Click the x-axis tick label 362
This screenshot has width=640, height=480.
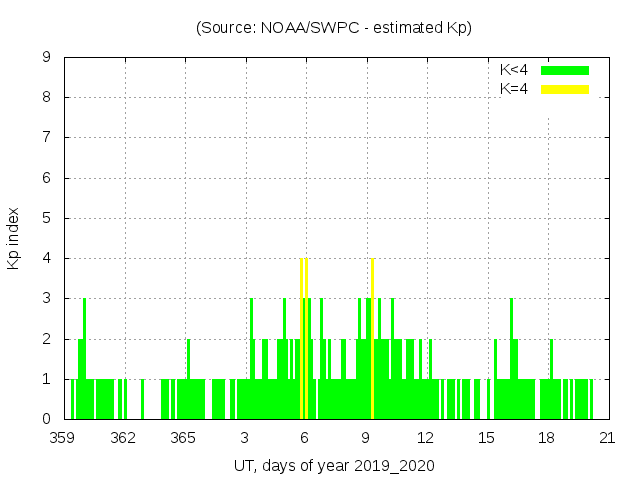(123, 438)
